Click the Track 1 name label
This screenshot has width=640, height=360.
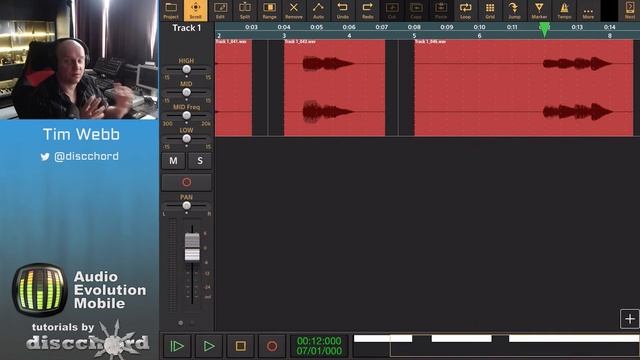tap(187, 28)
